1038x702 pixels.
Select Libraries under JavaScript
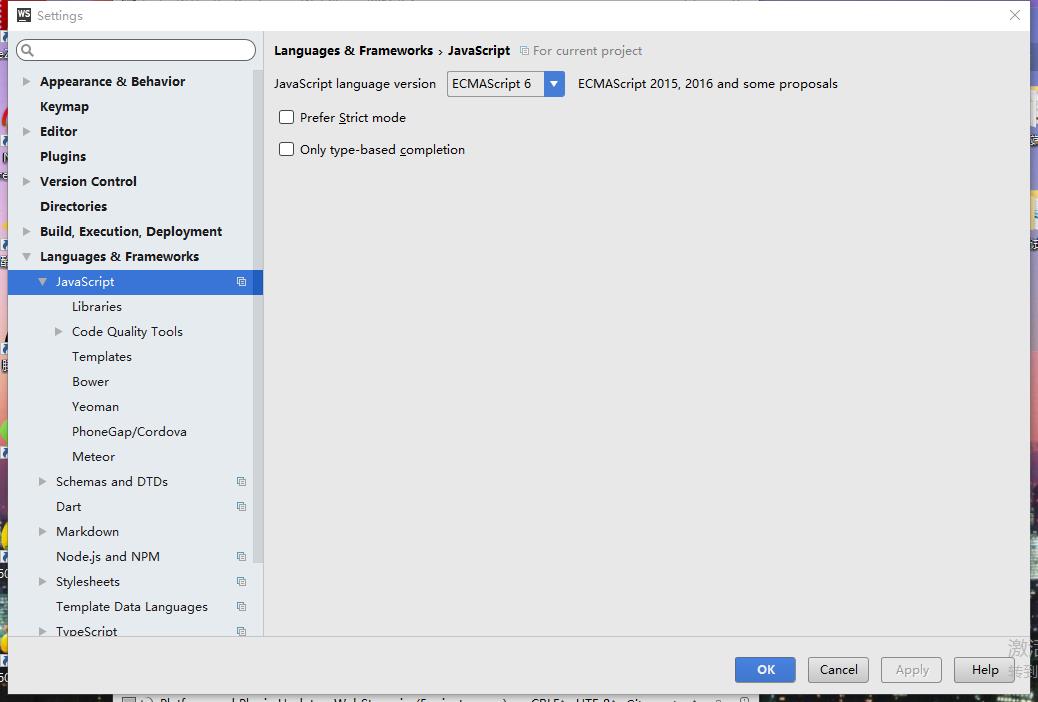click(x=97, y=307)
